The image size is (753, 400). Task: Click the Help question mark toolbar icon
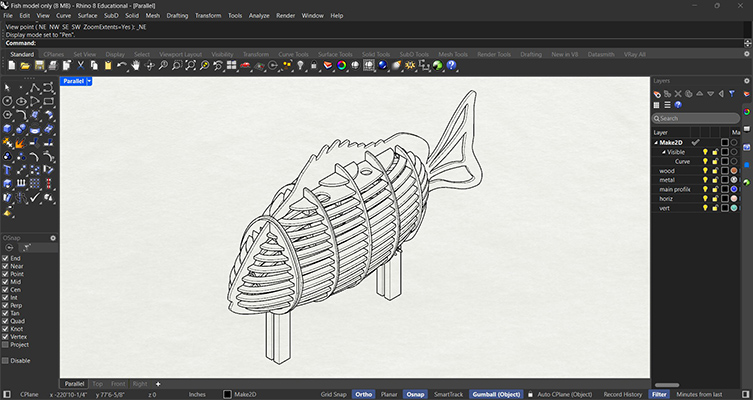(453, 66)
